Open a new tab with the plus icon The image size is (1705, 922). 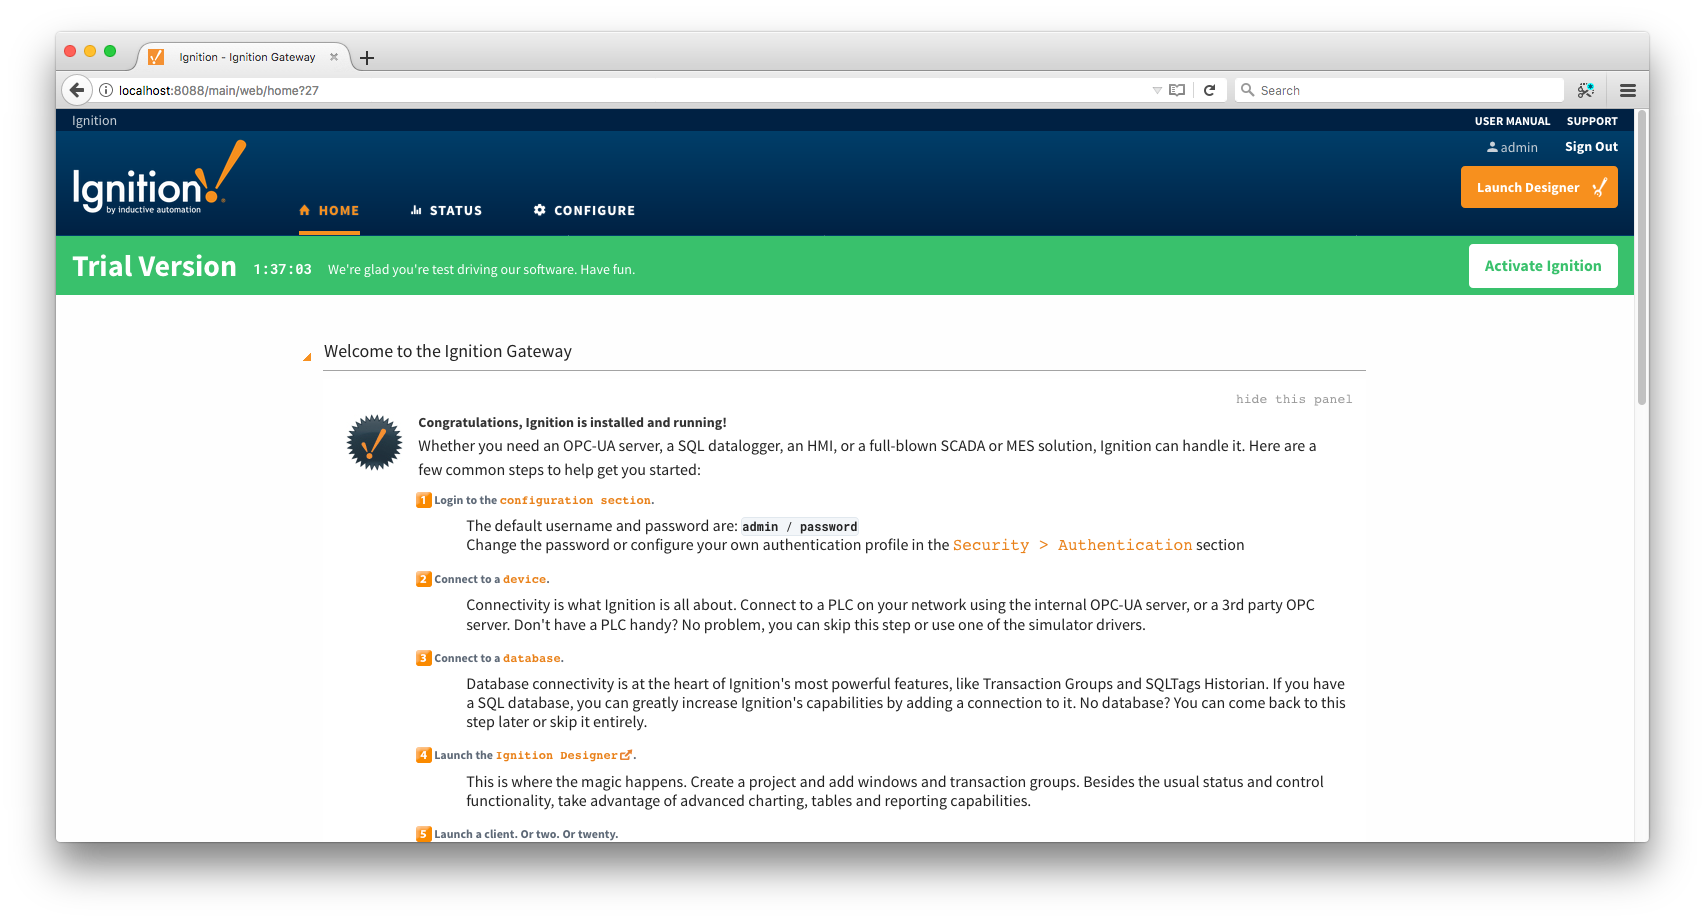tap(367, 58)
